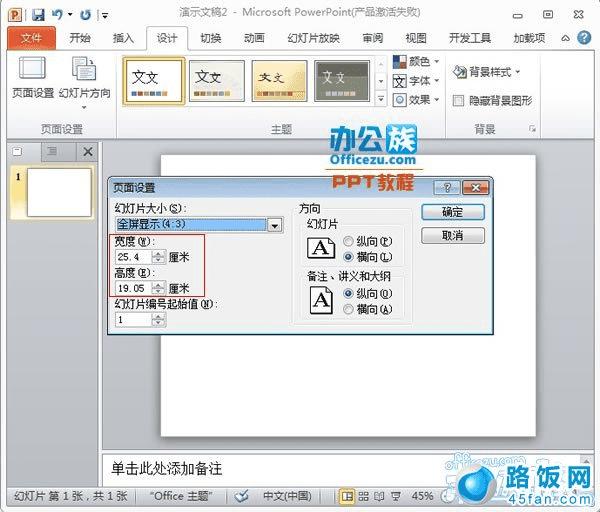The image size is (600, 512).
Task: Switch to Slide Sorter view icon
Action: pyautogui.click(x=364, y=497)
